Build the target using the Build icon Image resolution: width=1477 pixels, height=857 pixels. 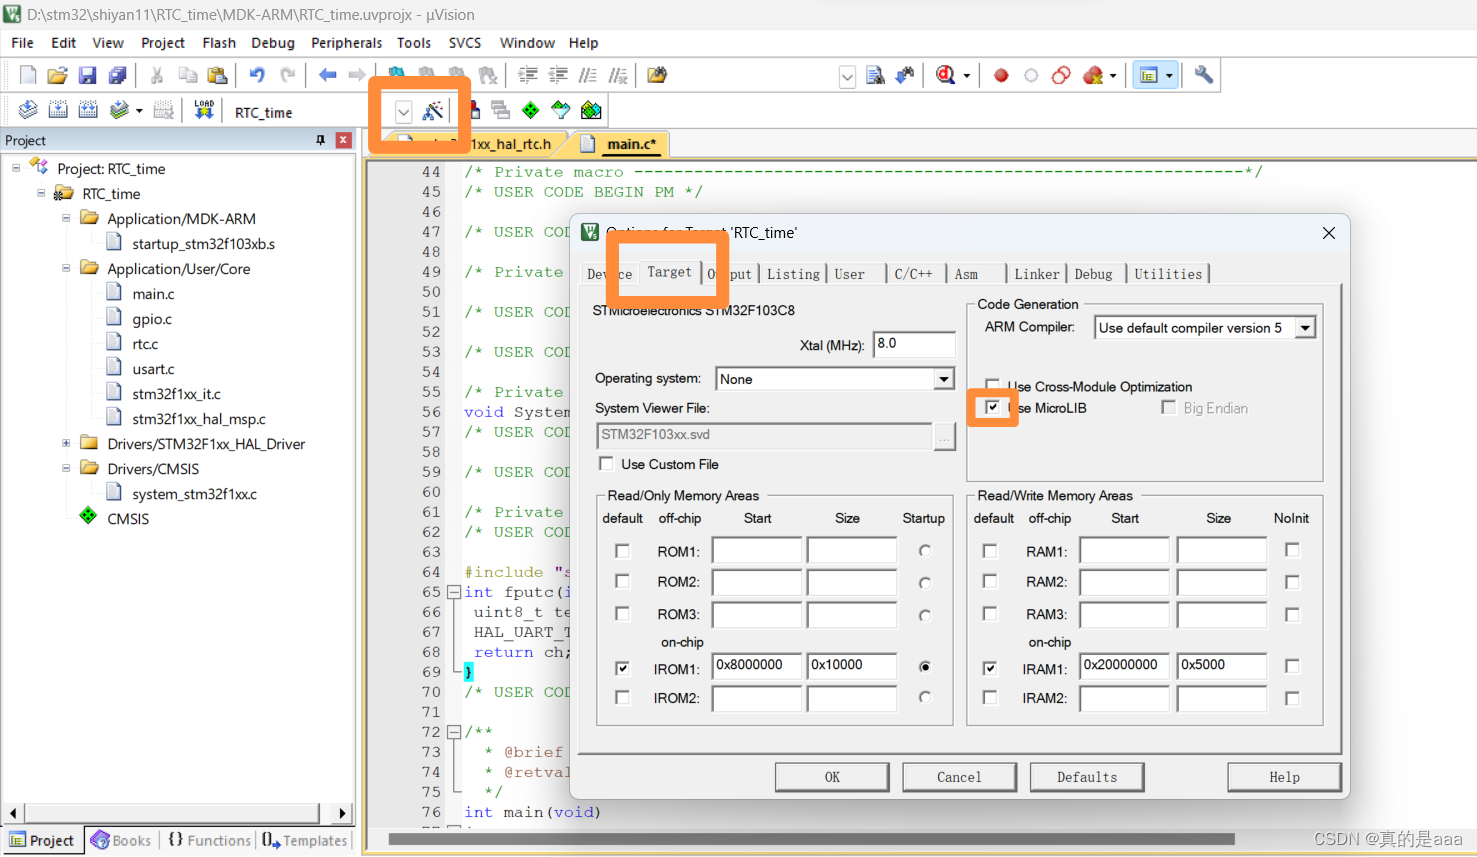58,110
